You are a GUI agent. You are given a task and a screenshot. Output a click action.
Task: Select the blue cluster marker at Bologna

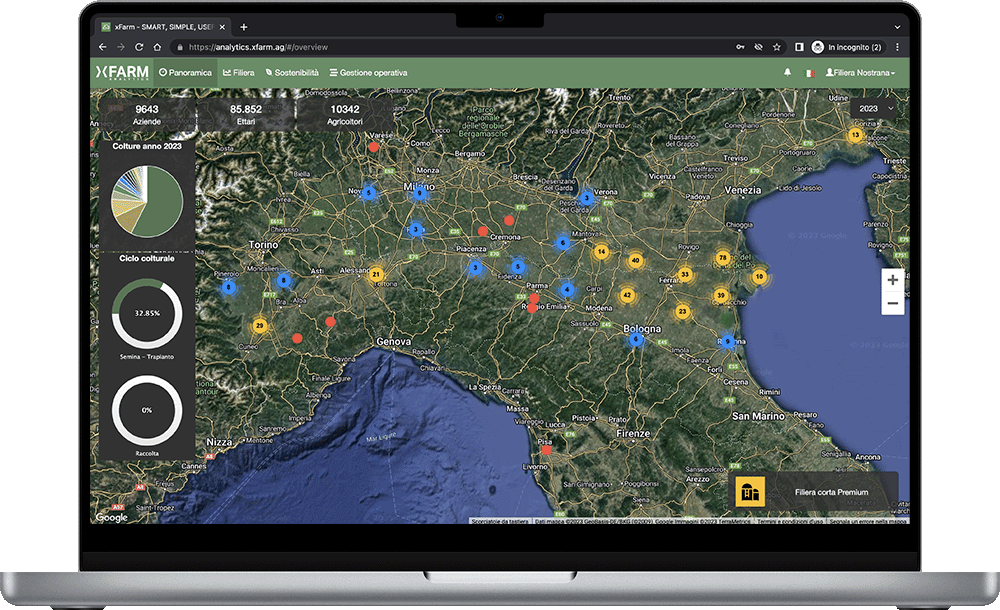(x=636, y=339)
